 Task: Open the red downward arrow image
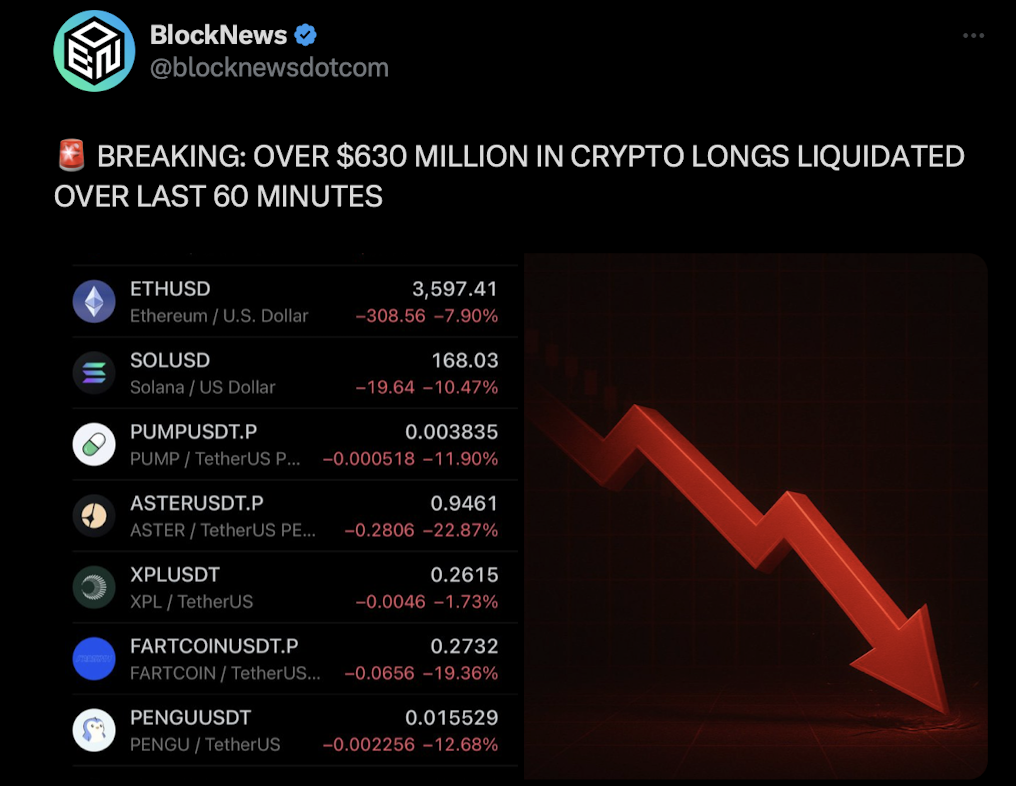pos(755,515)
